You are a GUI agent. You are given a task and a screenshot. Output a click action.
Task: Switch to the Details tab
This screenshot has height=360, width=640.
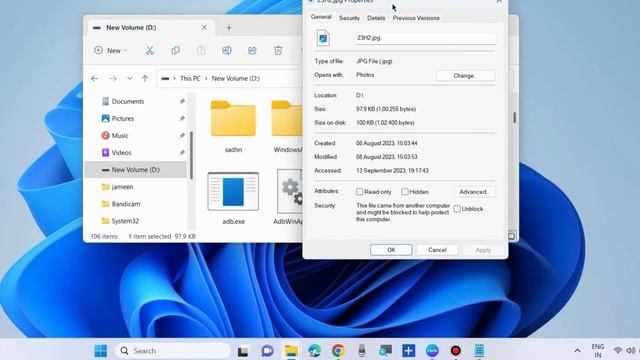pos(376,18)
